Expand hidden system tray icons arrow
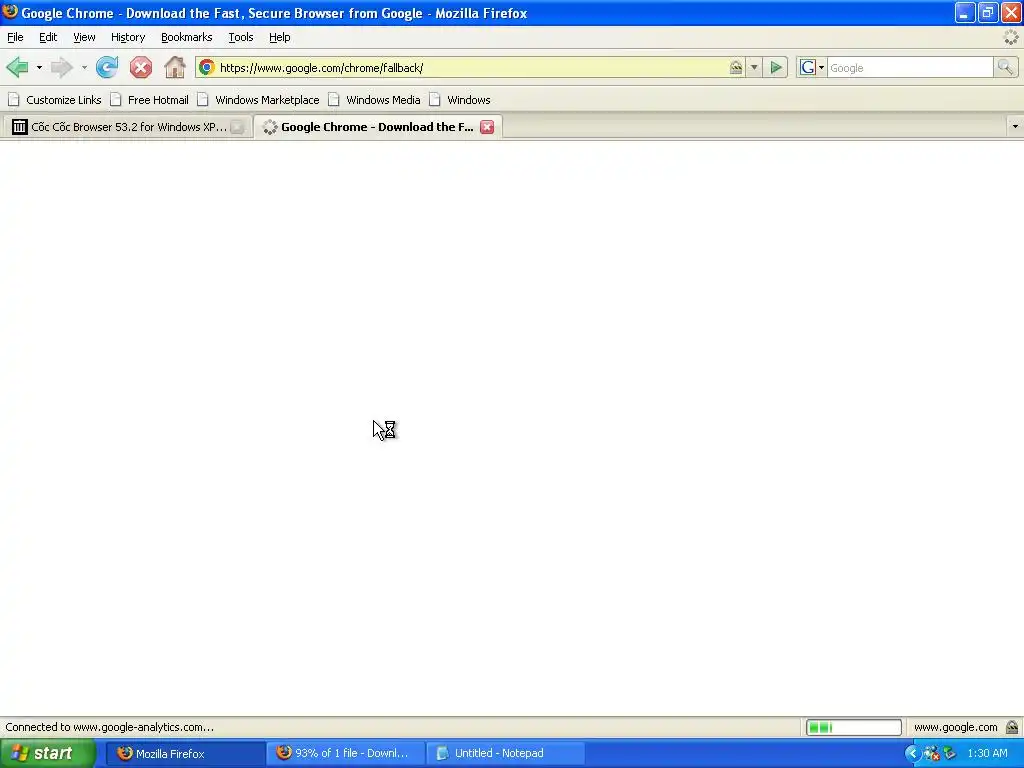Image resolution: width=1024 pixels, height=768 pixels. (911, 753)
